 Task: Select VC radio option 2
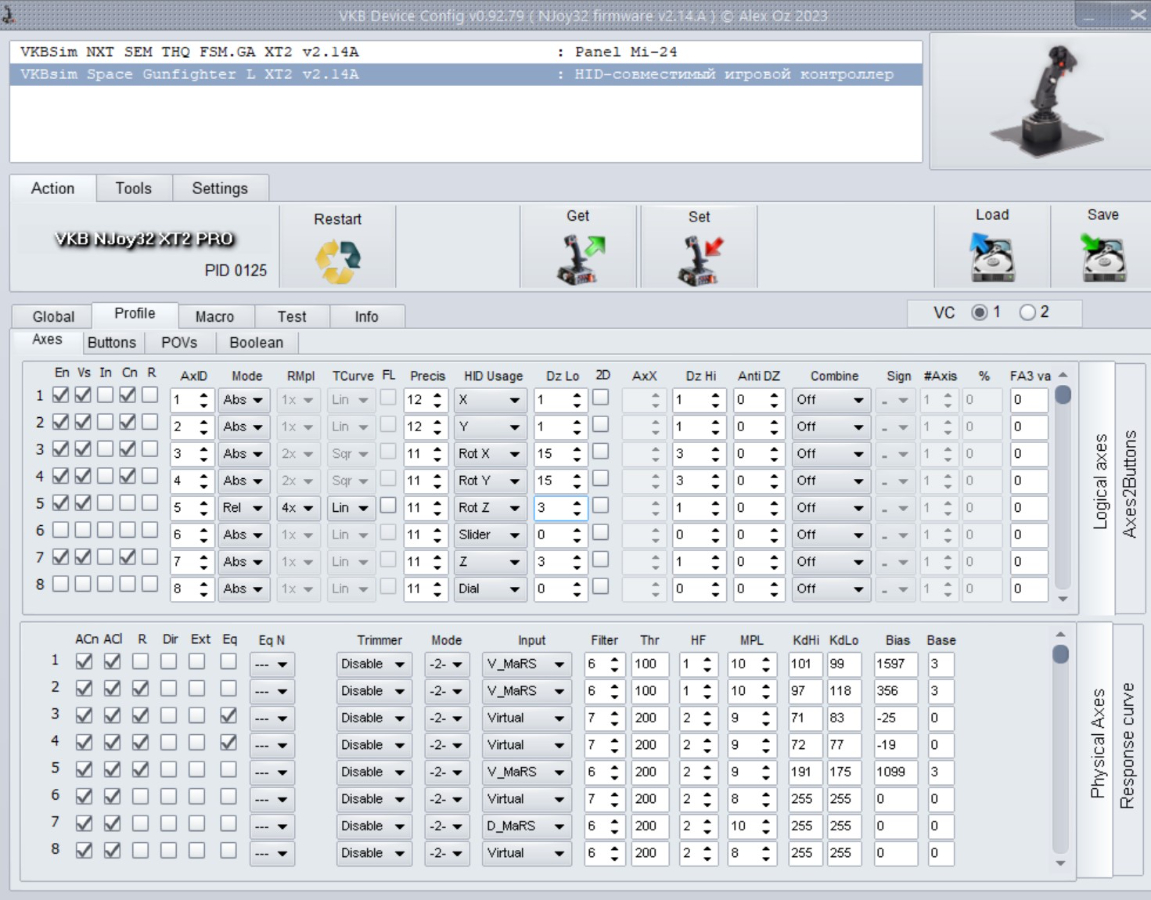click(x=1028, y=313)
